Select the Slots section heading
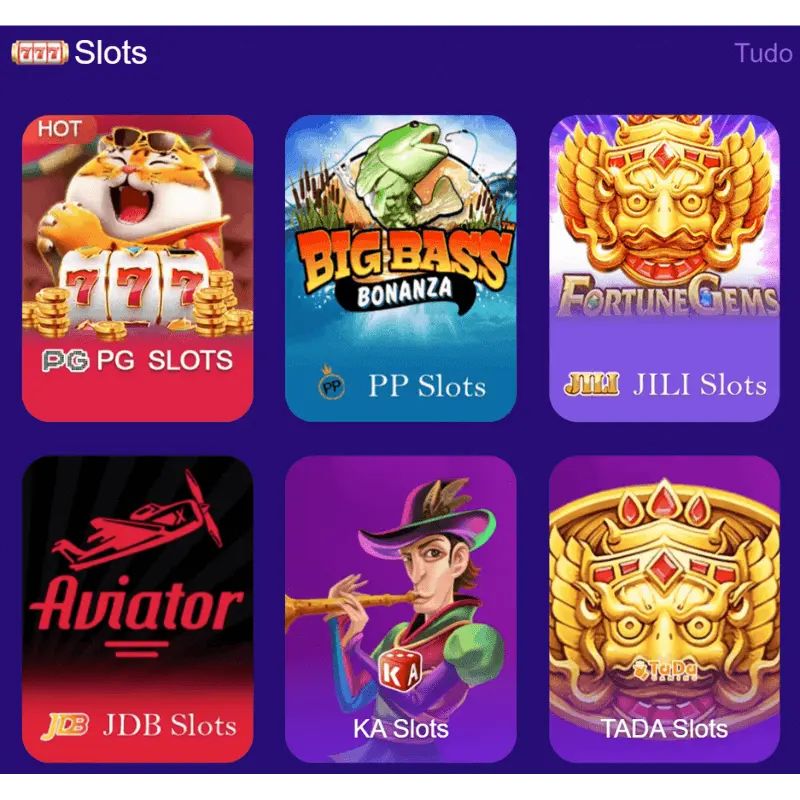 (x=111, y=53)
